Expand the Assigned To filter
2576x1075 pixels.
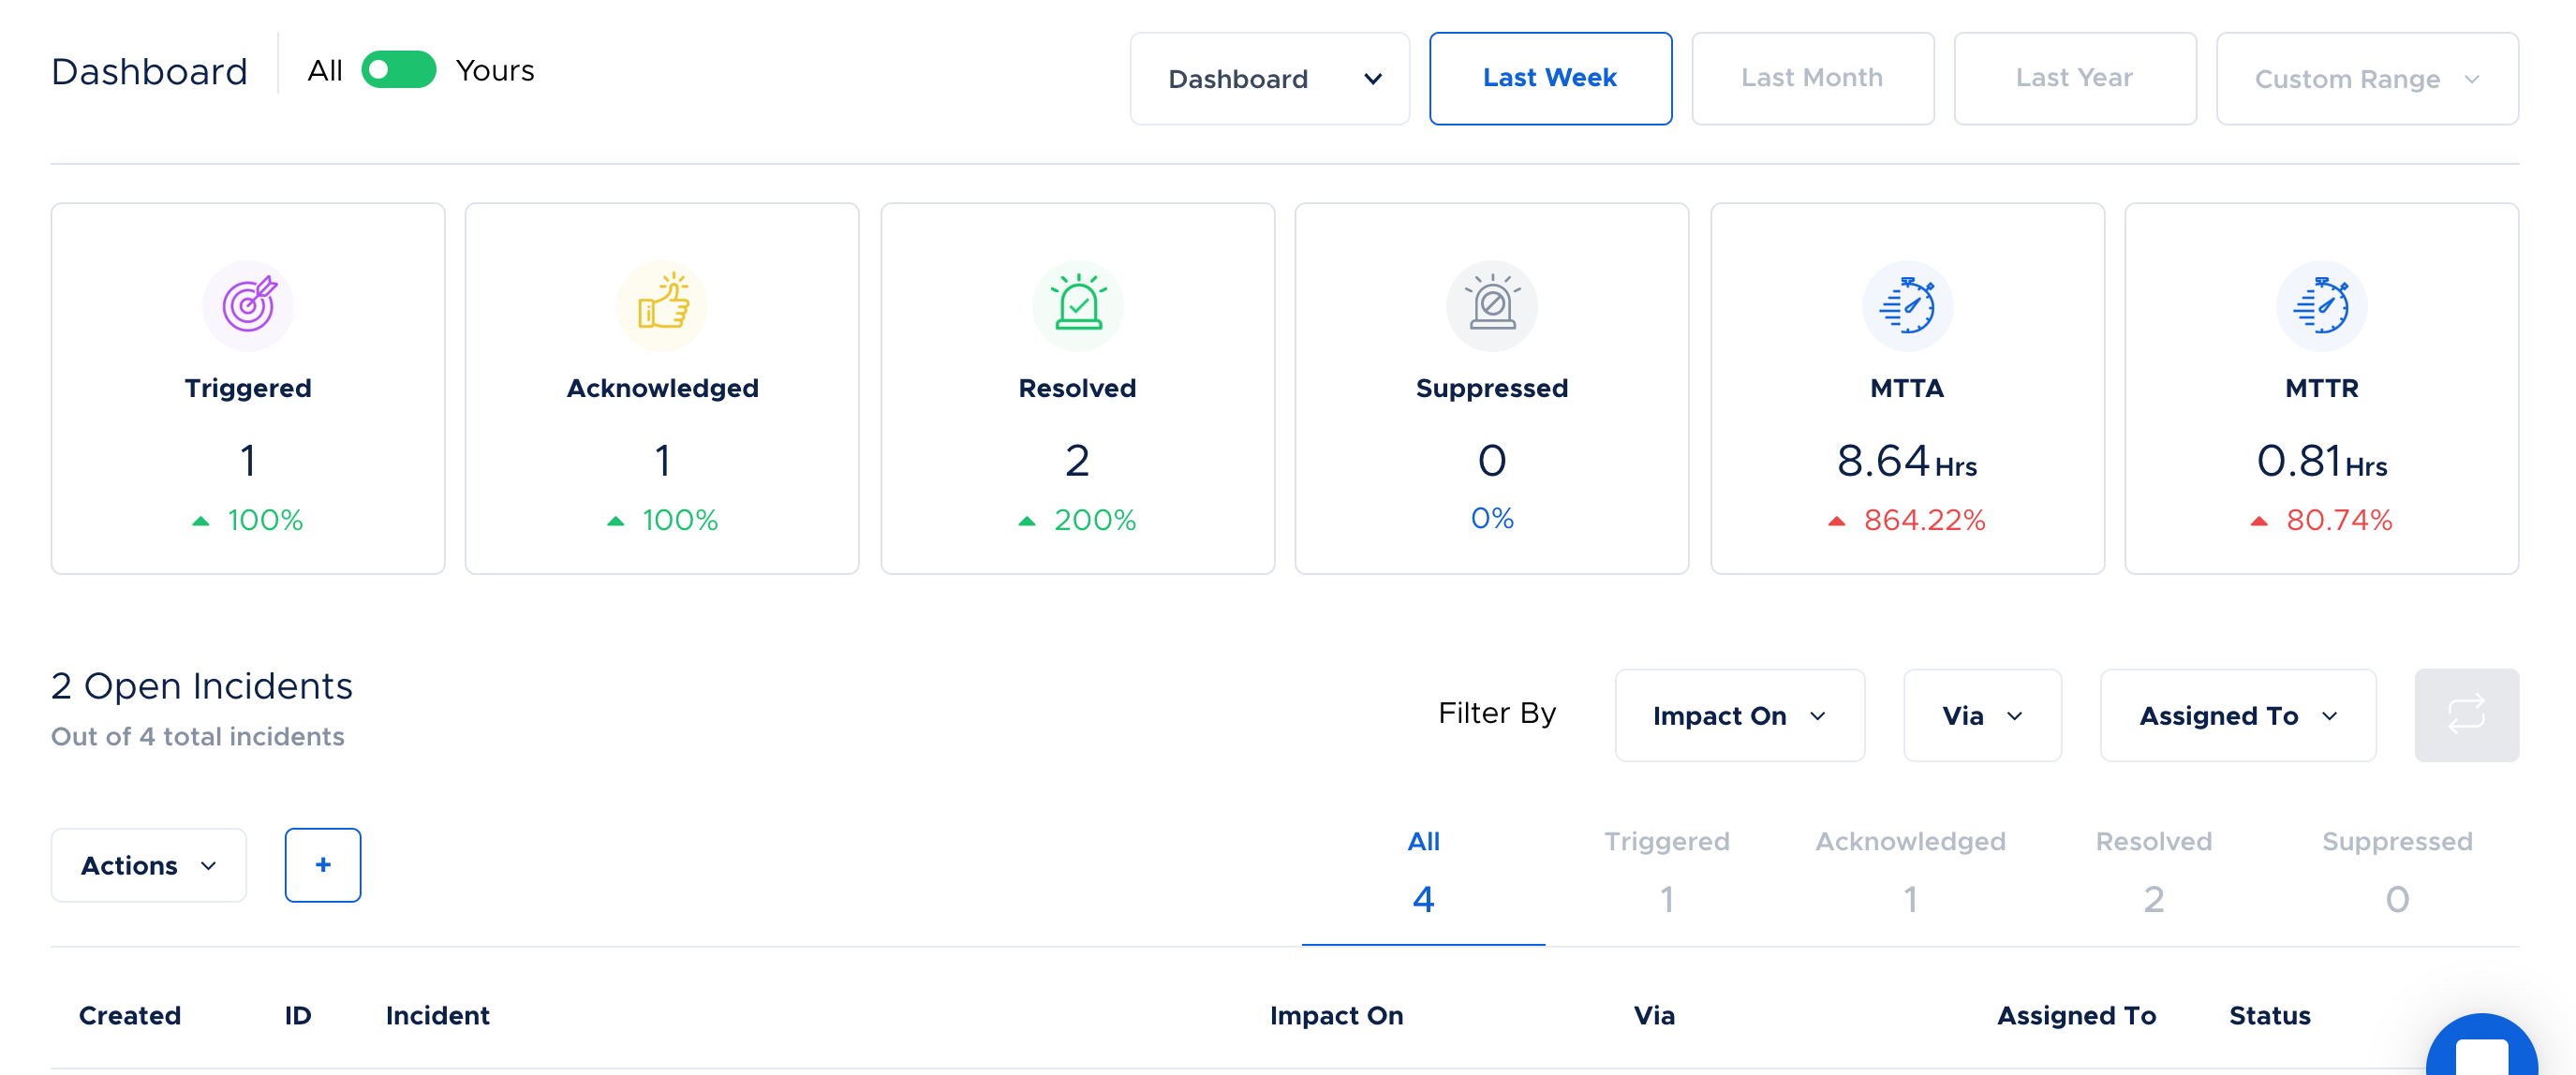click(x=2237, y=715)
